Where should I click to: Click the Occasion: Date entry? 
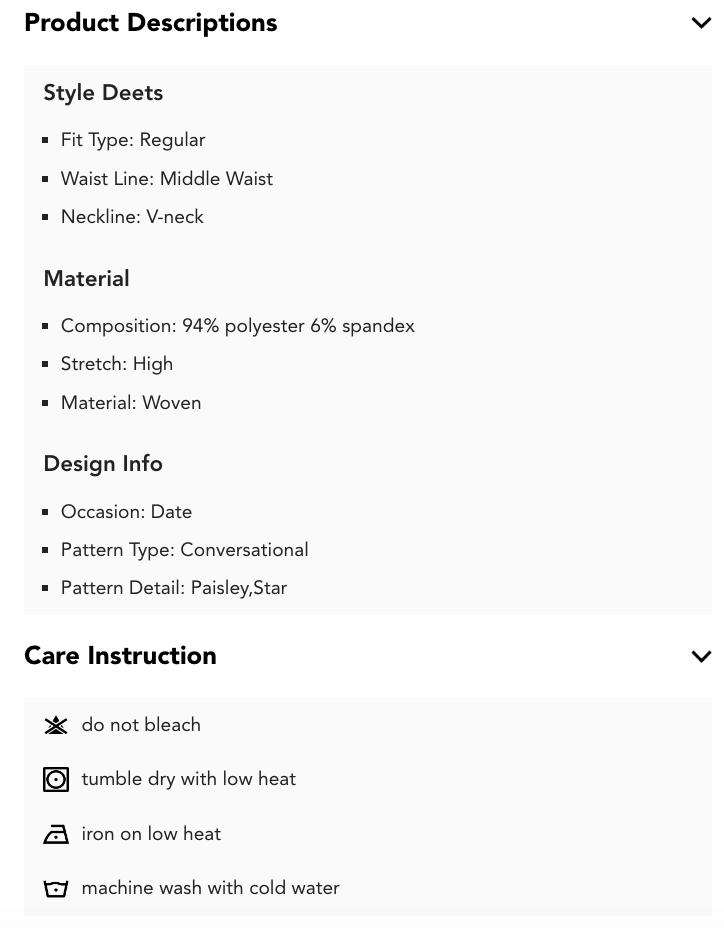[x=126, y=512]
